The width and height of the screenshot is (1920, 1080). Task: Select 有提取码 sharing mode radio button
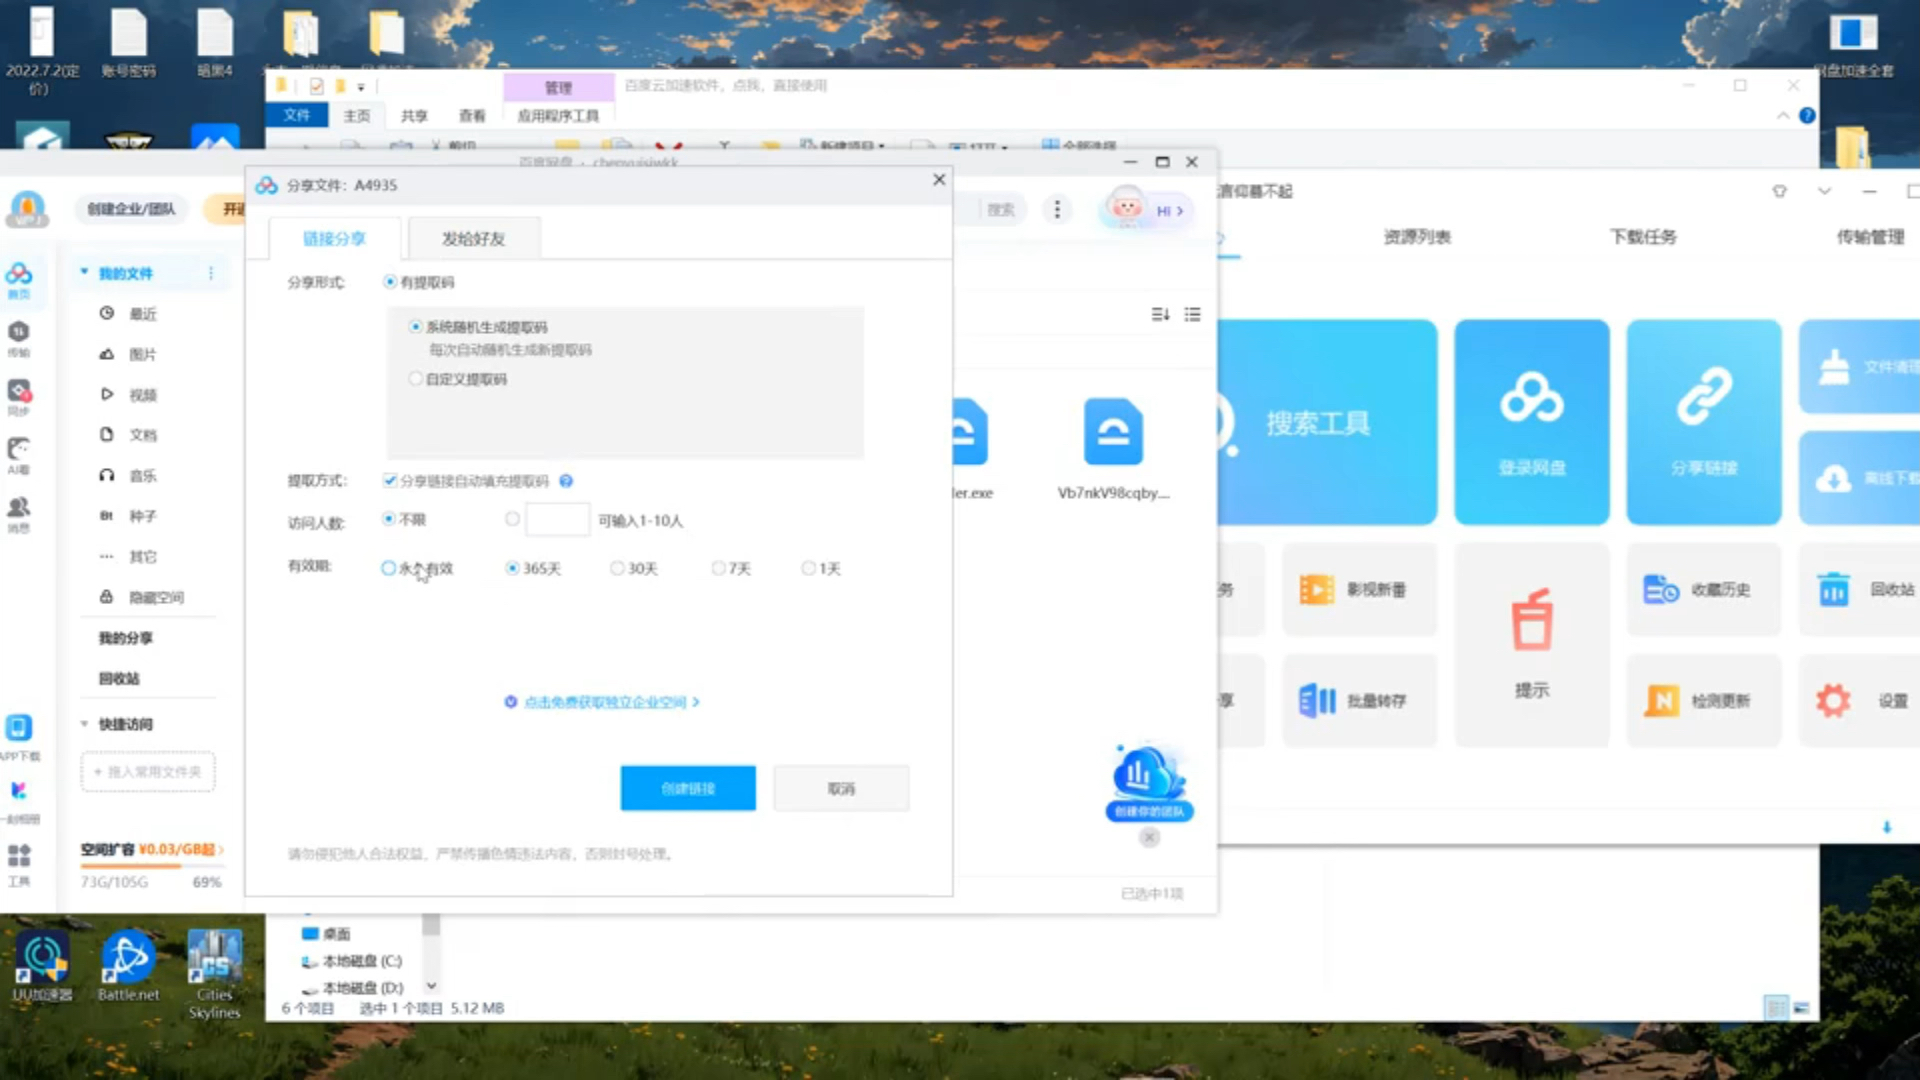390,281
